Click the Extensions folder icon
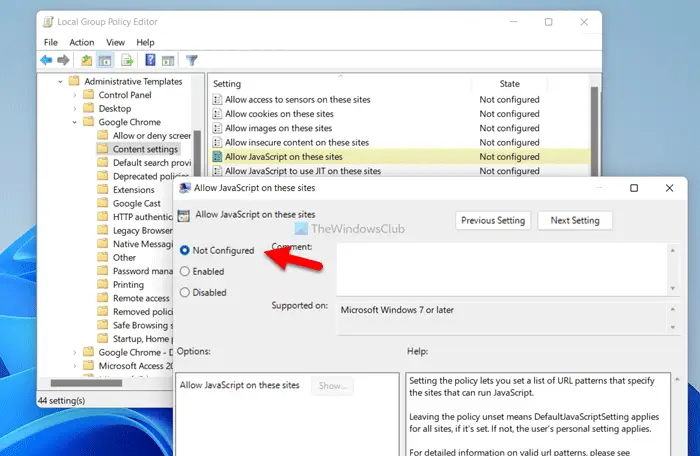The width and height of the screenshot is (700, 456). [x=103, y=189]
